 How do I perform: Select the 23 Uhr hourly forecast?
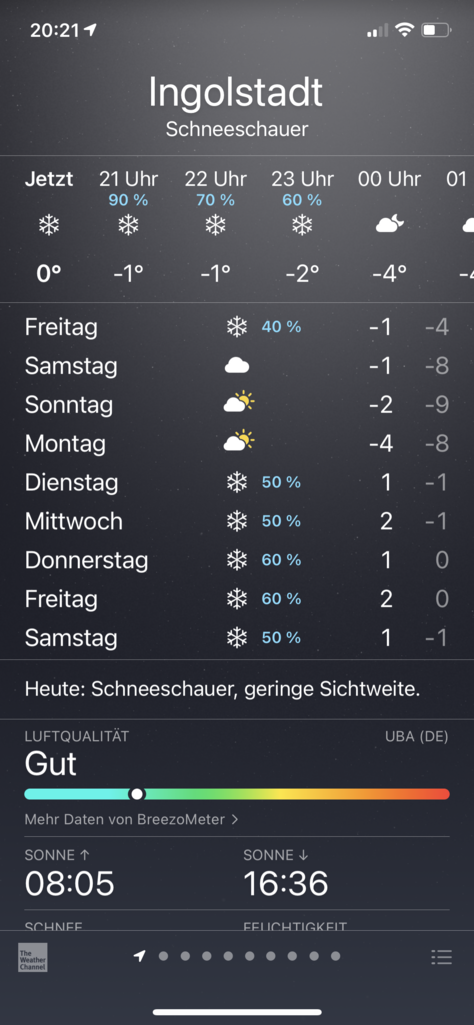[302, 227]
